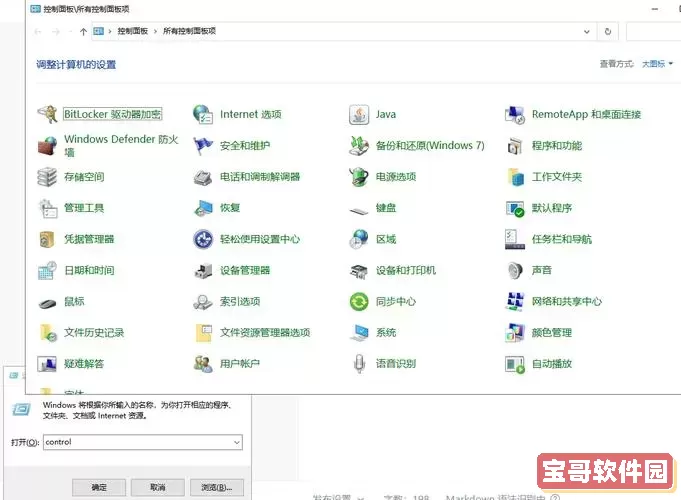Open 文件资源管理器选项 icon
The height and width of the screenshot is (500, 681).
pyautogui.click(x=203, y=333)
